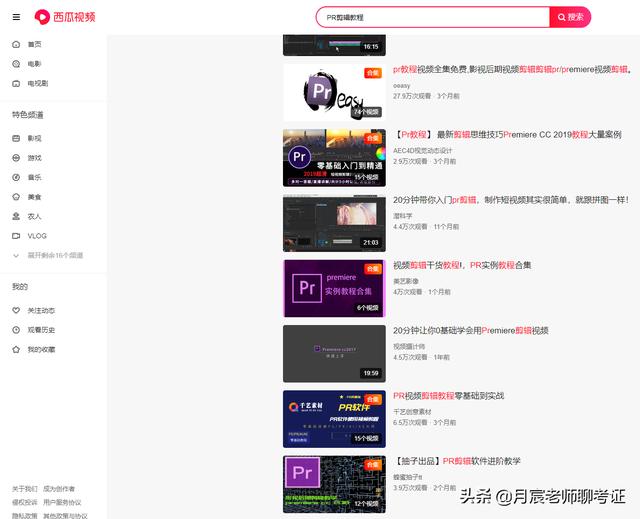This screenshot has width=640, height=519.
Task: Click 27.9万次观看 view count
Action: 412,96
